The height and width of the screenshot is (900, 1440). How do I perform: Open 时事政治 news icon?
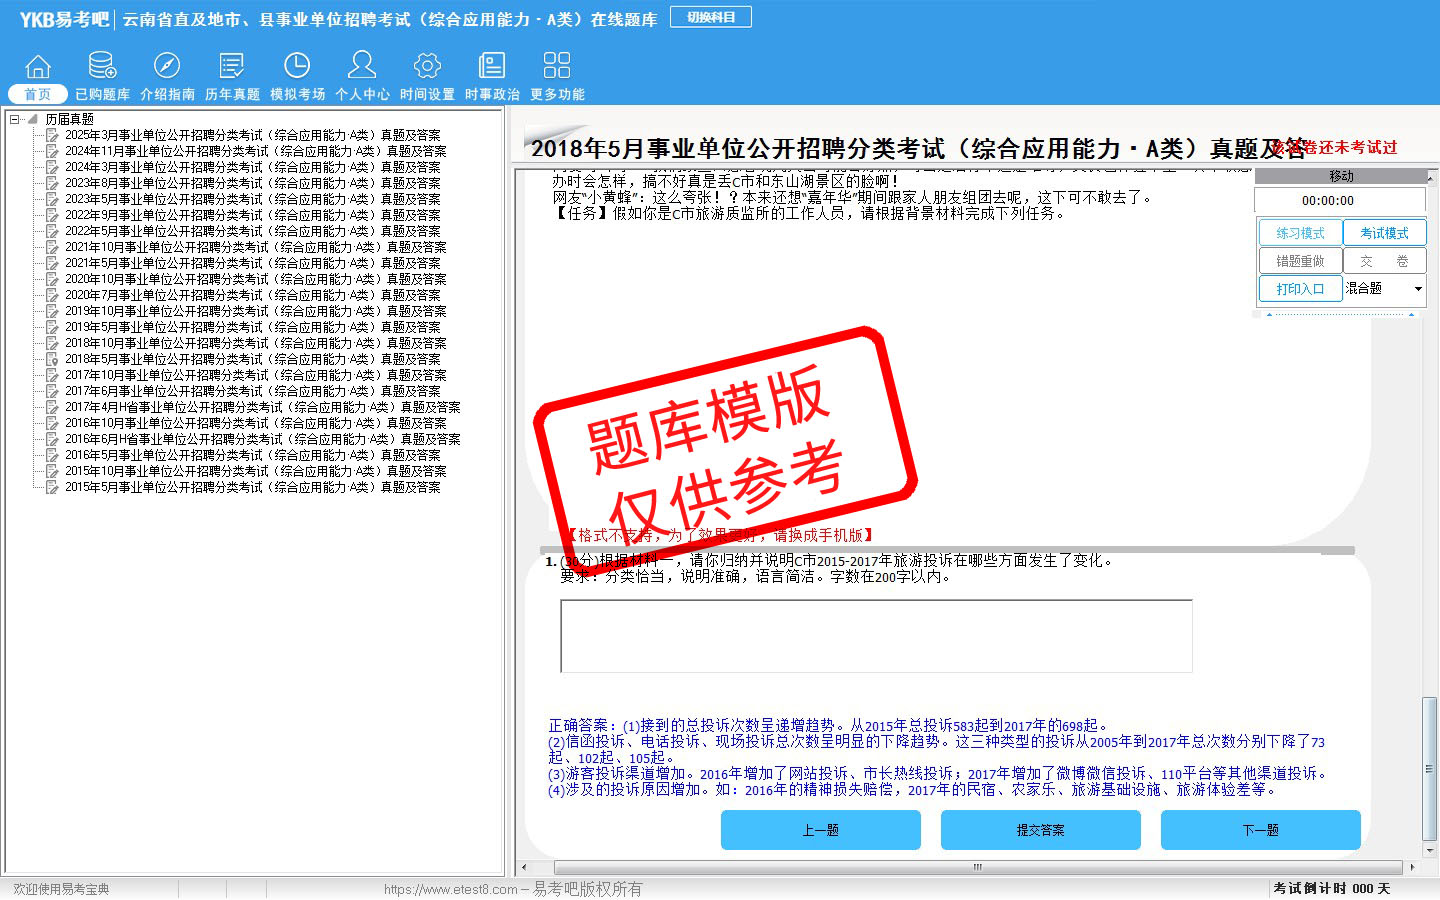(492, 67)
